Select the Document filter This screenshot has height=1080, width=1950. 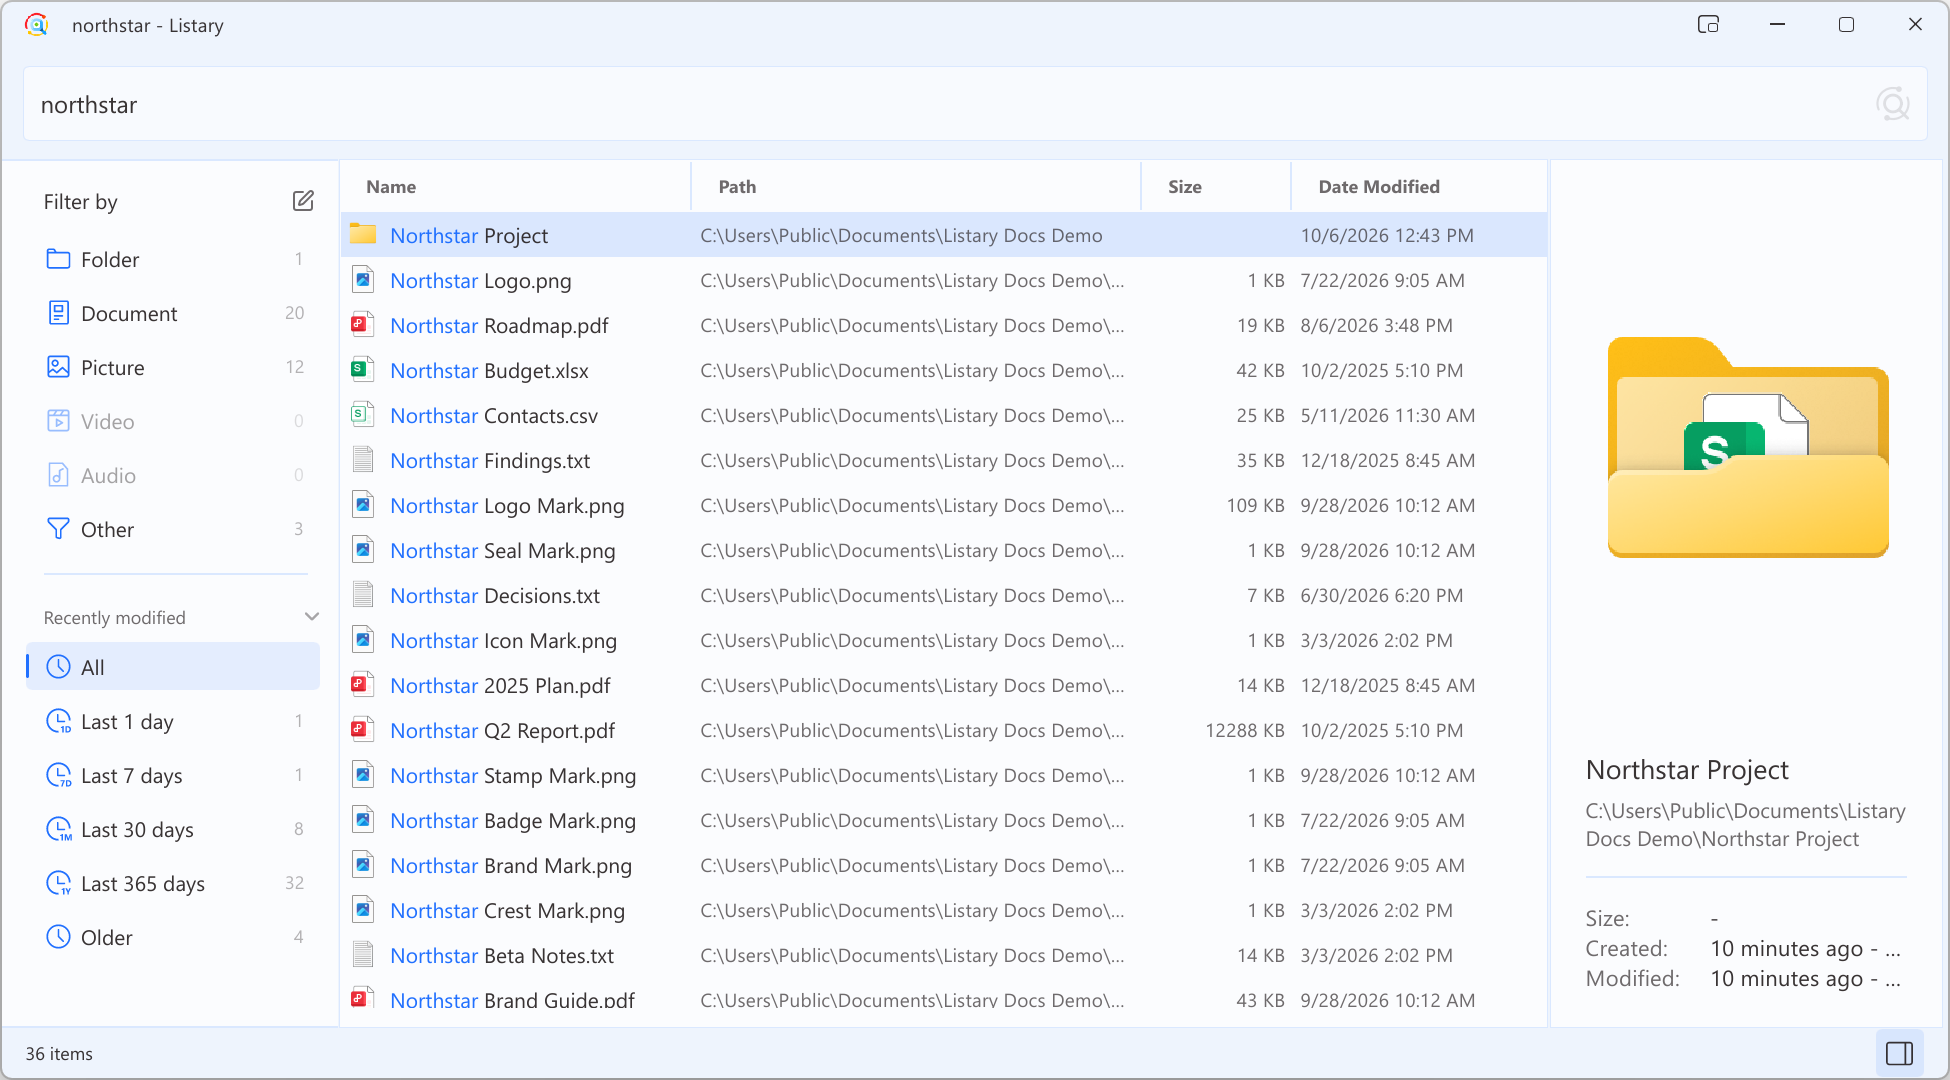(x=173, y=314)
